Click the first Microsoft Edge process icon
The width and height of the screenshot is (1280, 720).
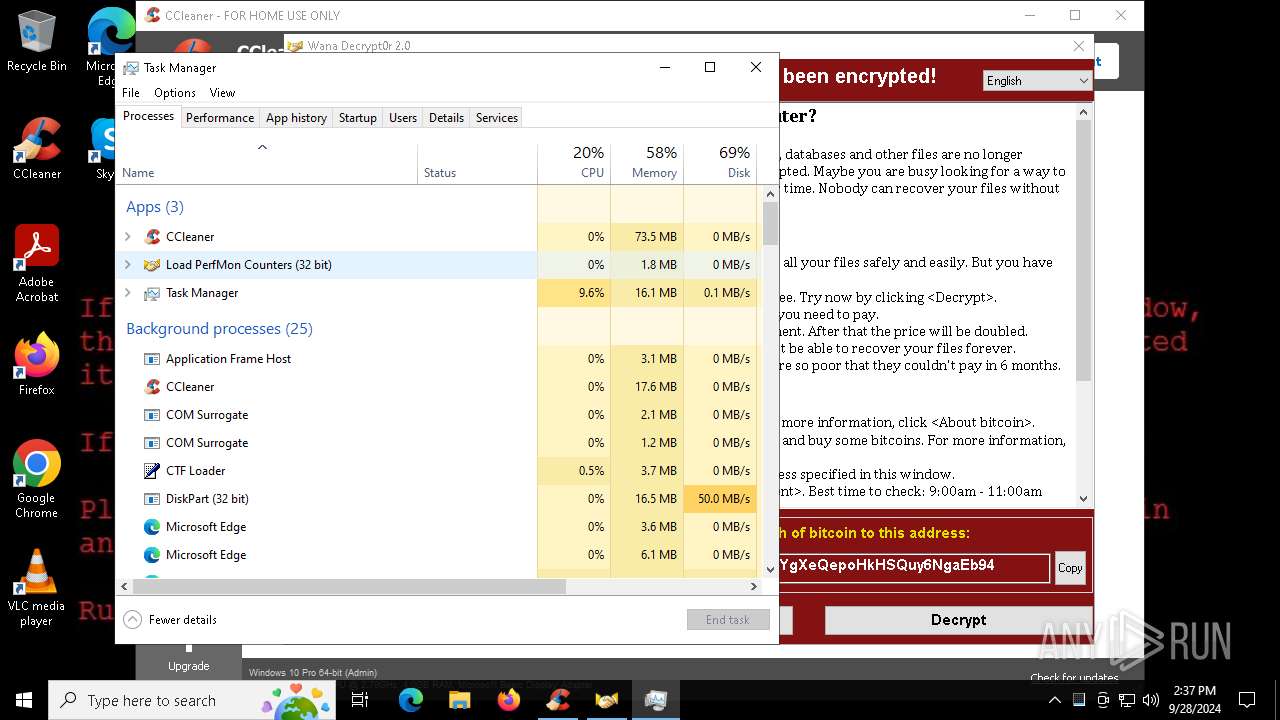152,527
